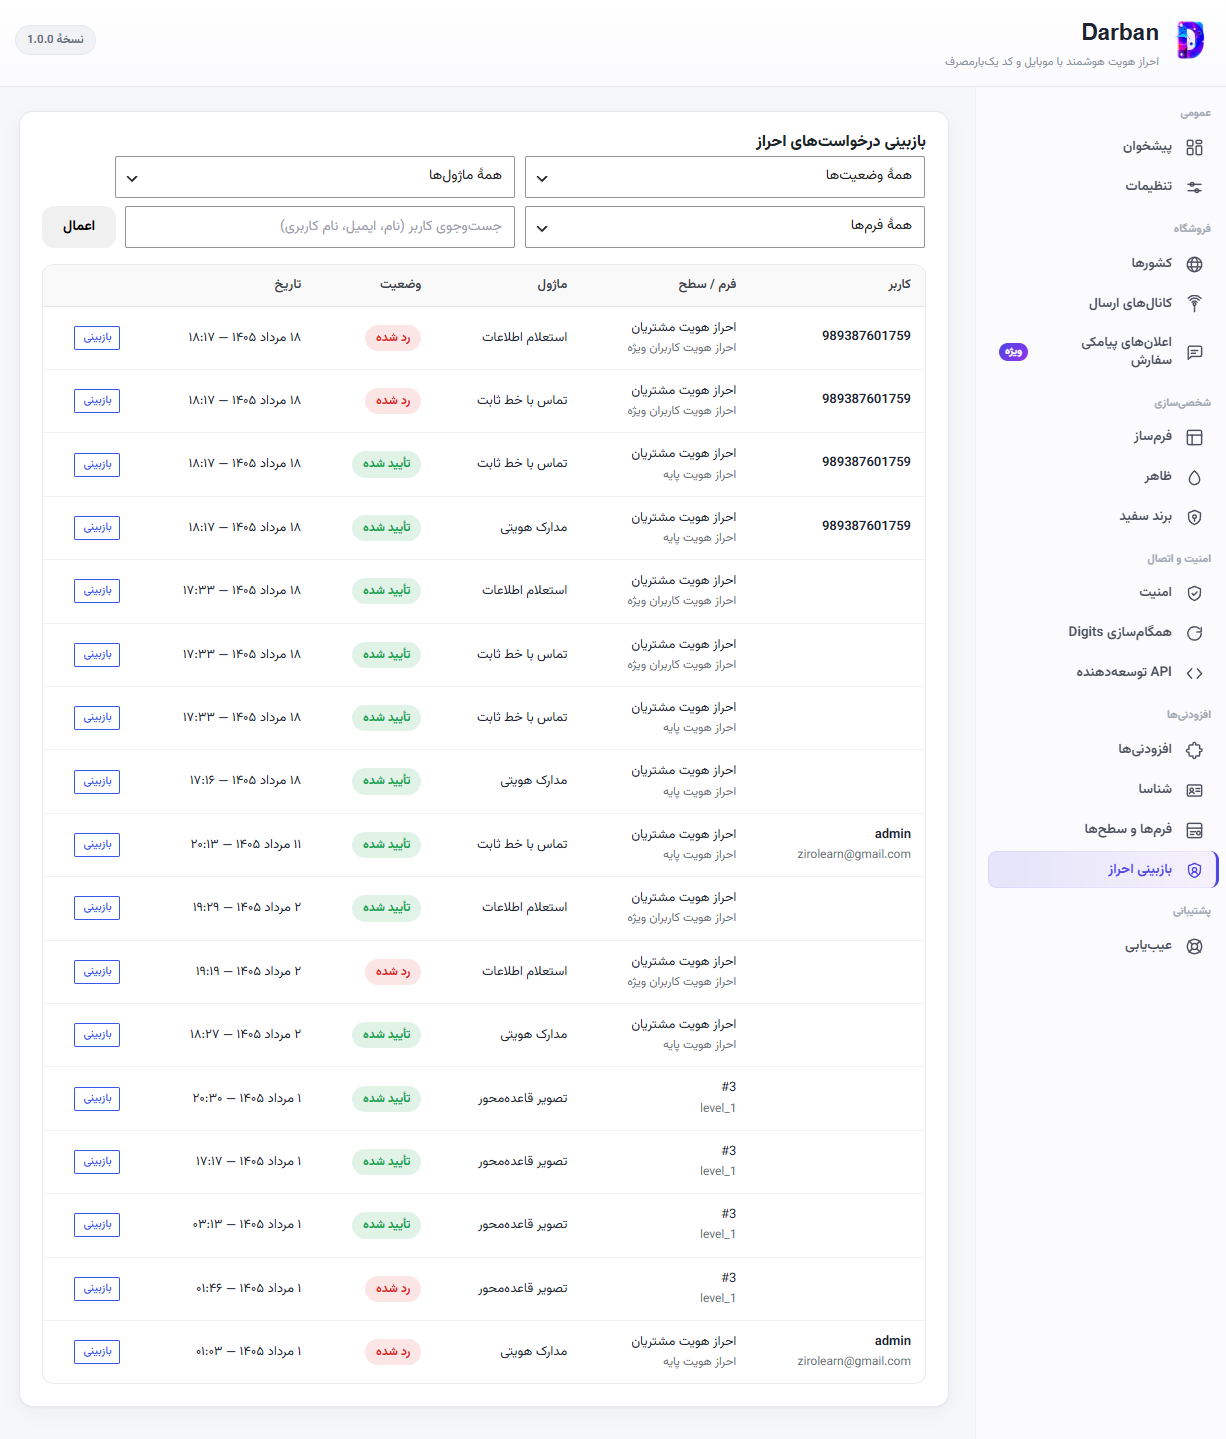Click the نسخهٔ 1.0.0 version badge
1226x1439 pixels.
[x=56, y=39]
